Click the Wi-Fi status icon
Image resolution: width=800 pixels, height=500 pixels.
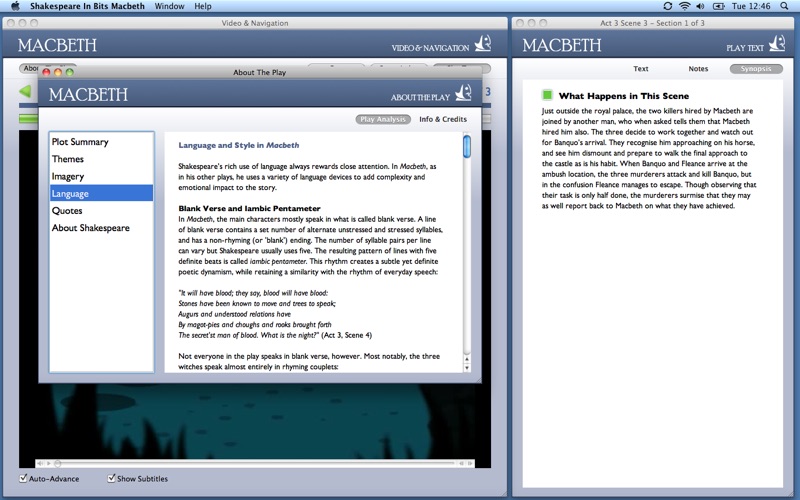point(684,6)
